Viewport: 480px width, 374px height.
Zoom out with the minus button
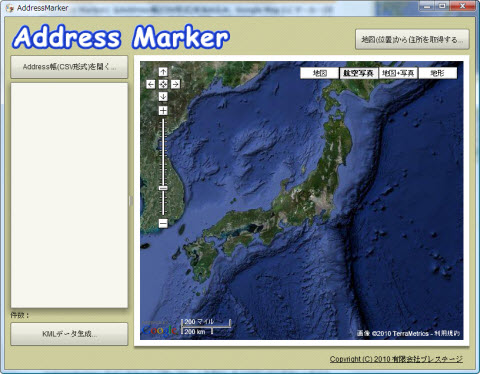click(163, 223)
